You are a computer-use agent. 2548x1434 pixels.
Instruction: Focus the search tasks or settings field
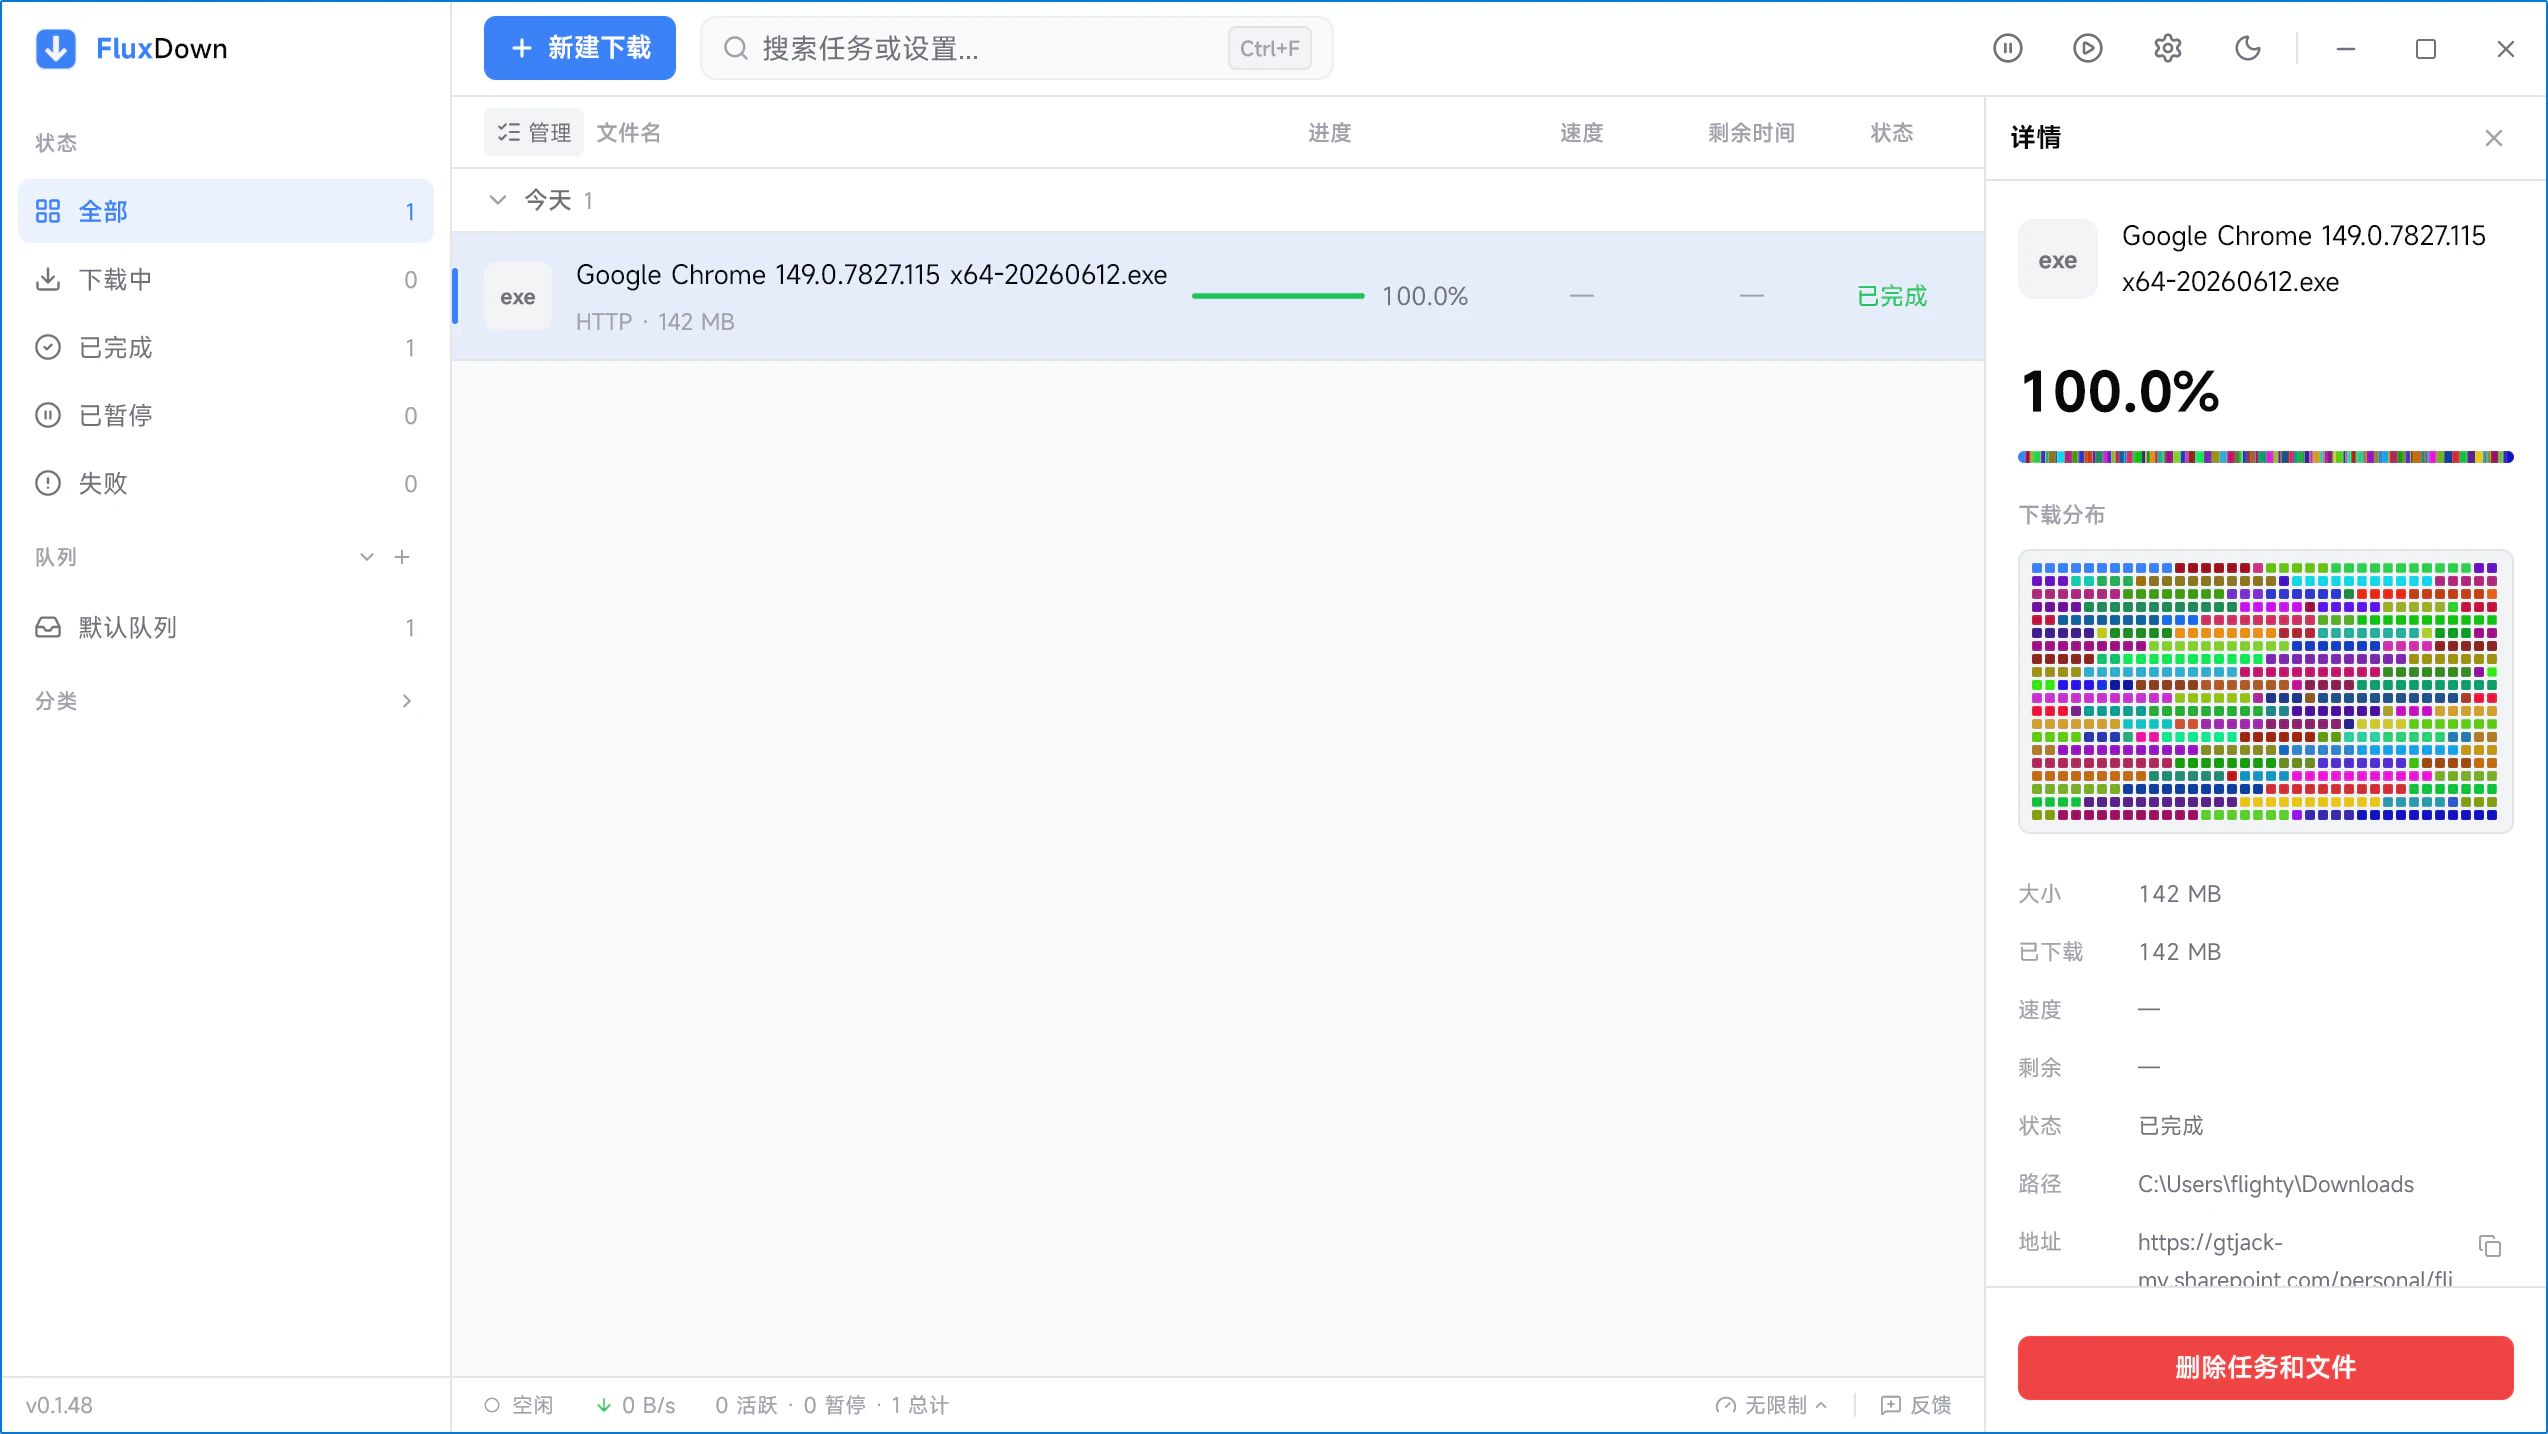[x=1017, y=48]
